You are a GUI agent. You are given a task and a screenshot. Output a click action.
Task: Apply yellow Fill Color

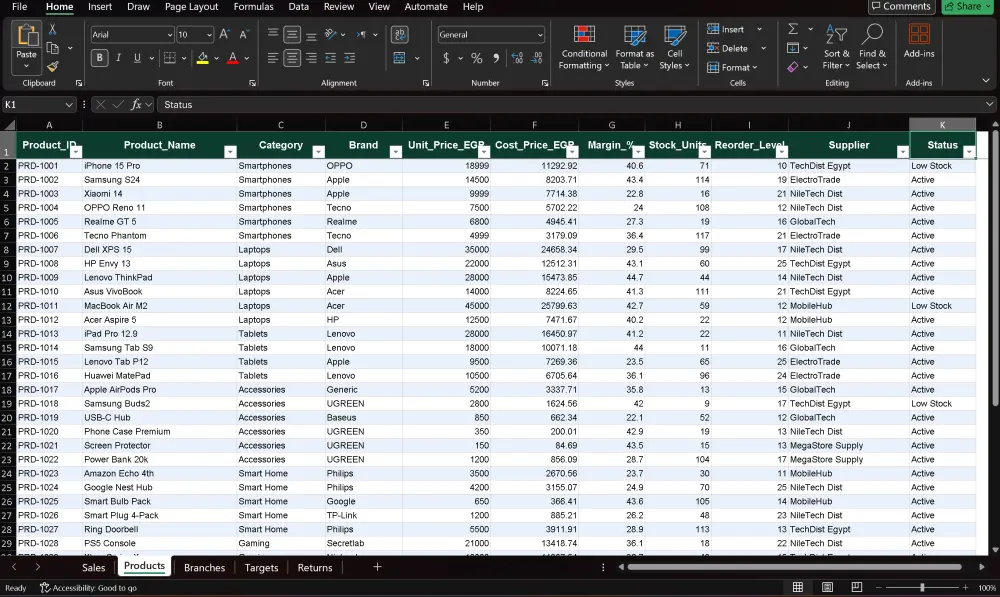pos(202,58)
